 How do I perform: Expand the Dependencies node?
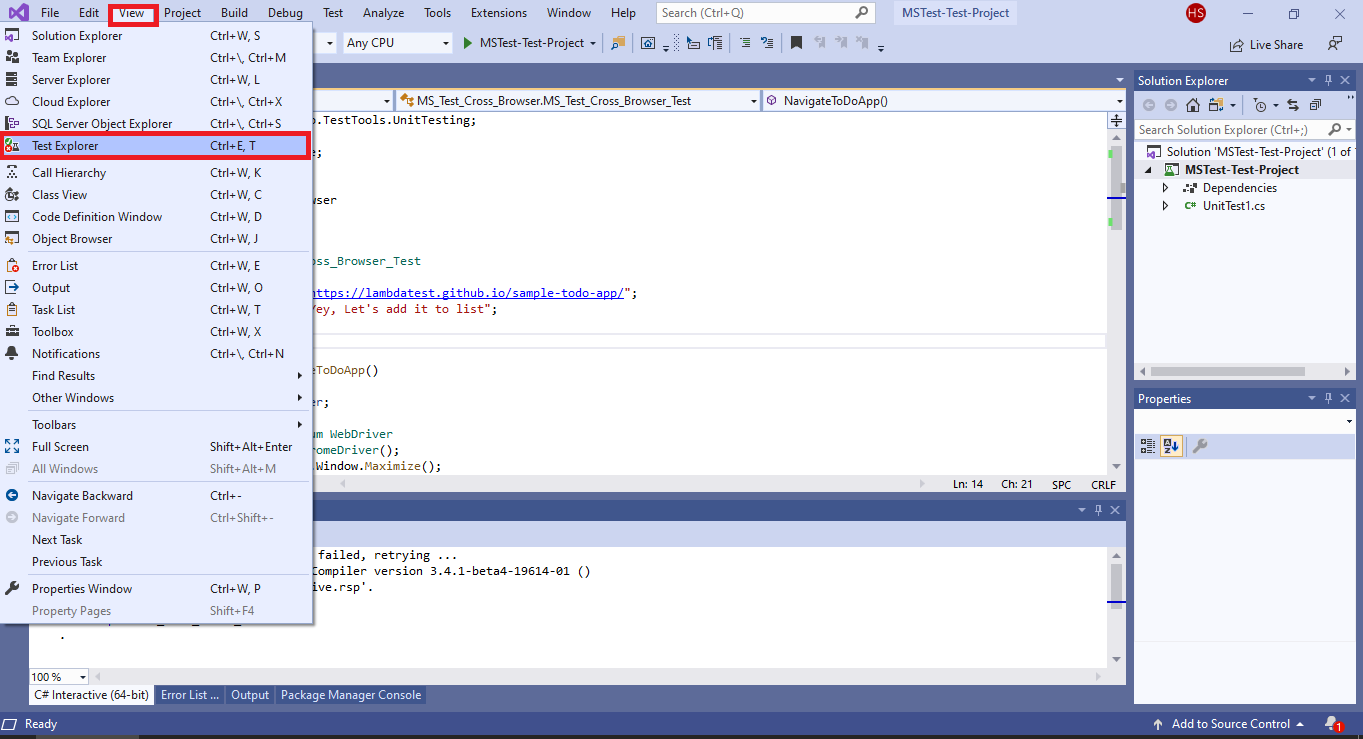[1165, 188]
